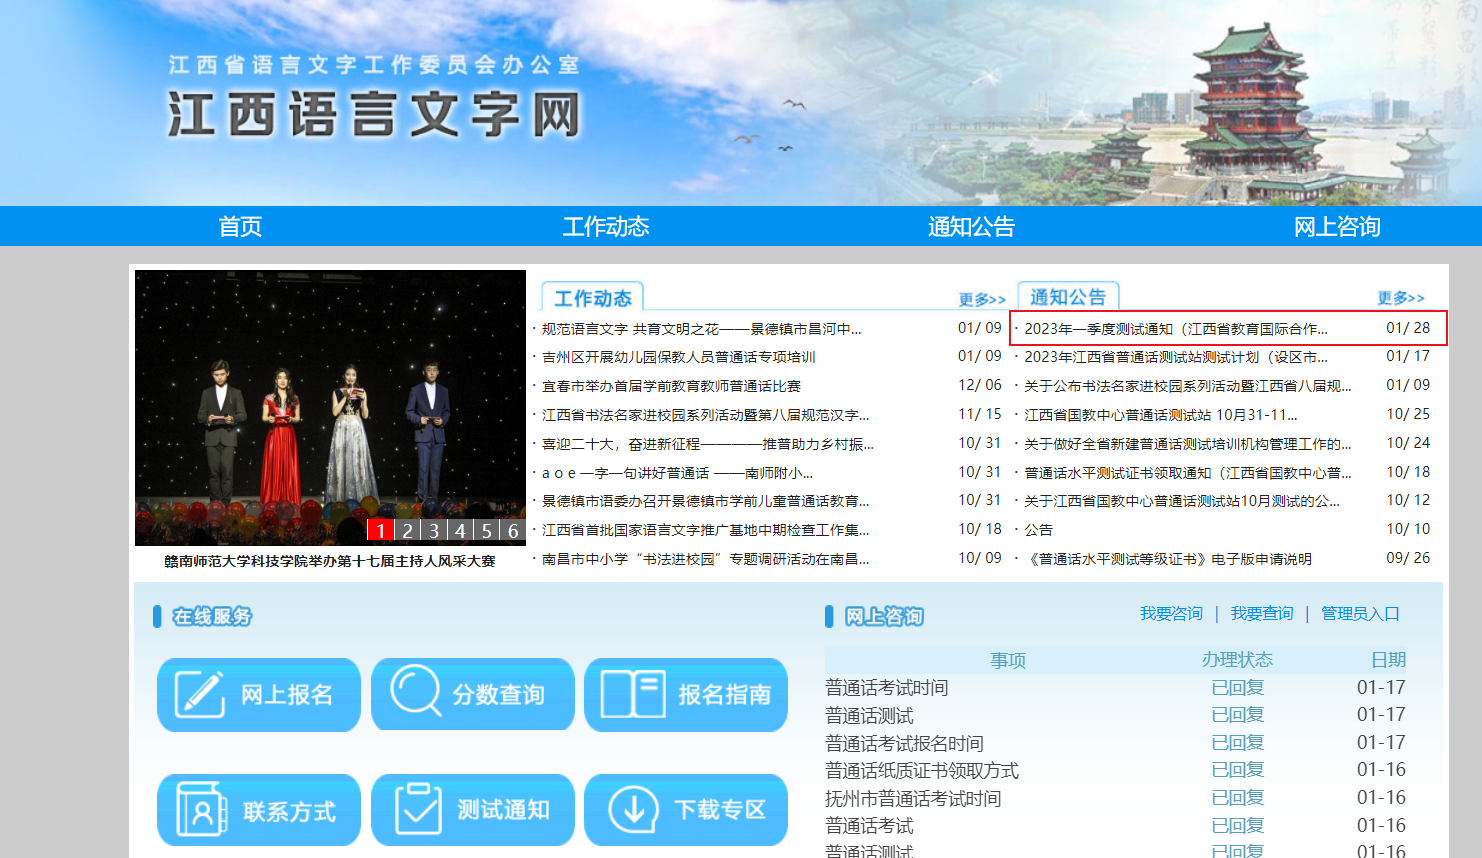Open 联系方式 contact card icon
The image size is (1482, 858).
coord(201,809)
